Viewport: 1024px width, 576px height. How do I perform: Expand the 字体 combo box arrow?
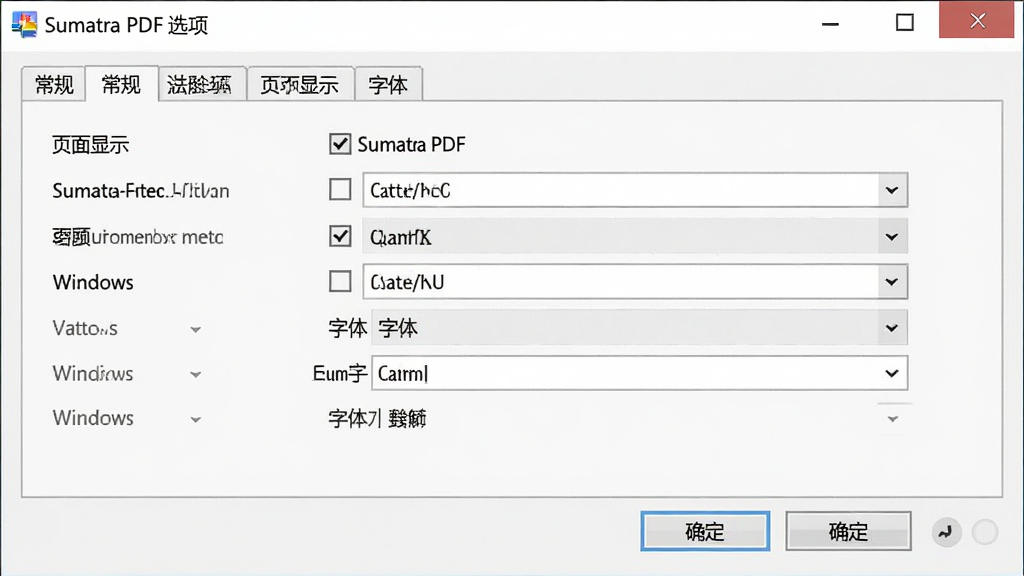891,328
